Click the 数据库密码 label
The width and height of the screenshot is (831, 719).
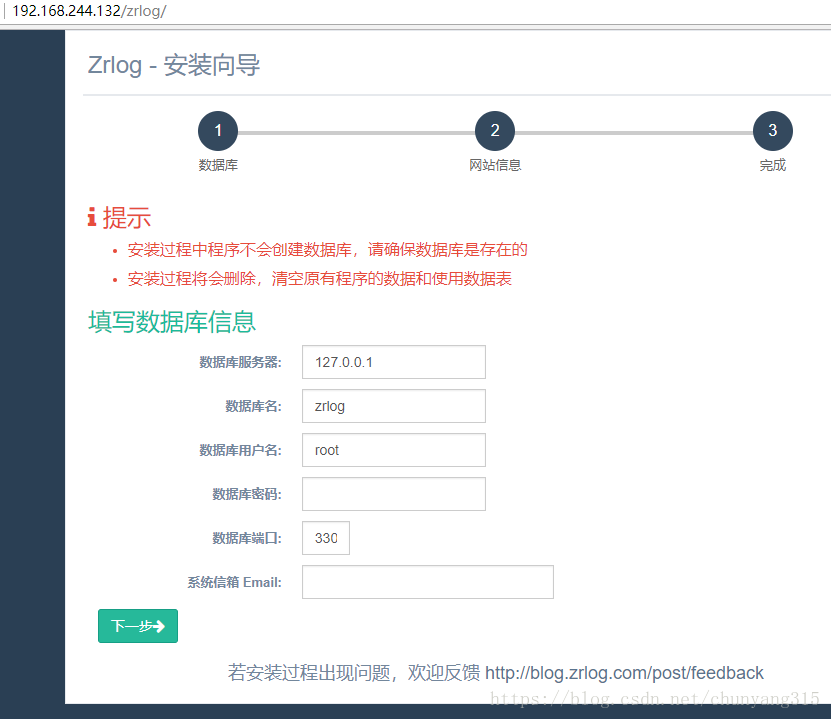(x=247, y=494)
